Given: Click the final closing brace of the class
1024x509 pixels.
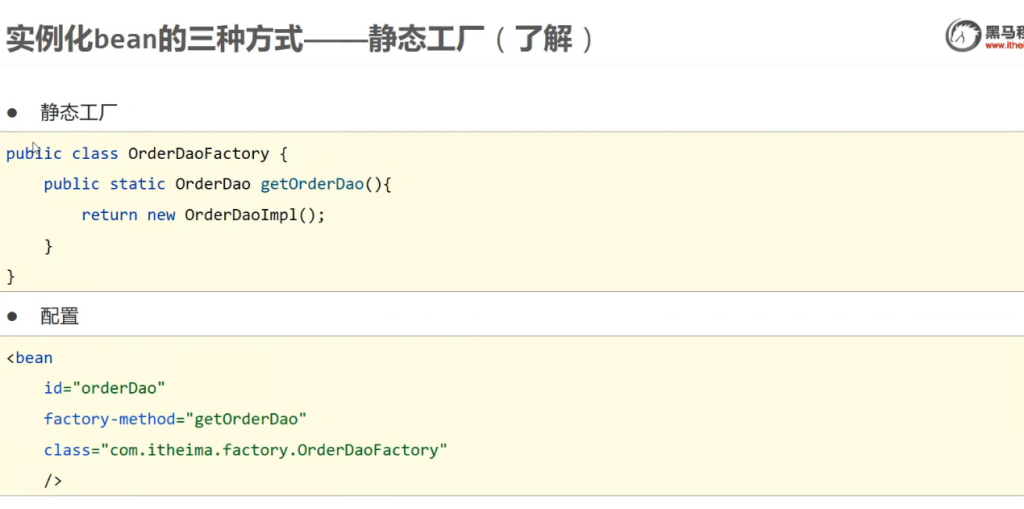Looking at the screenshot, I should pyautogui.click(x=11, y=276).
